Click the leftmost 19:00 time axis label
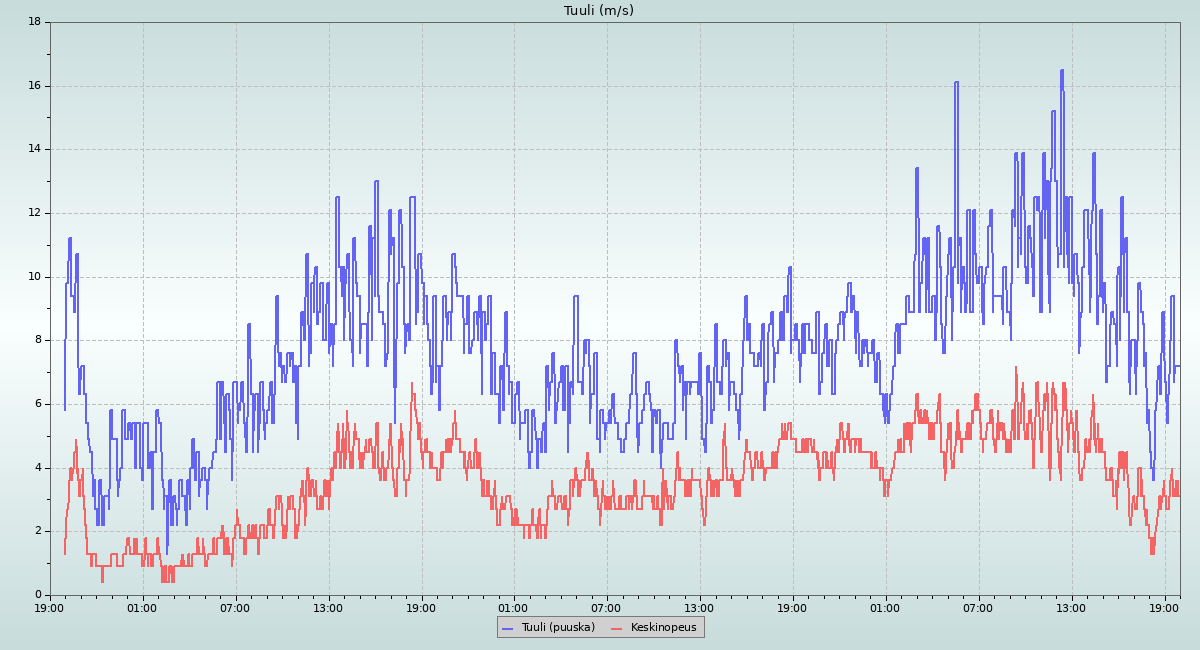1200x650 pixels. pos(50,608)
